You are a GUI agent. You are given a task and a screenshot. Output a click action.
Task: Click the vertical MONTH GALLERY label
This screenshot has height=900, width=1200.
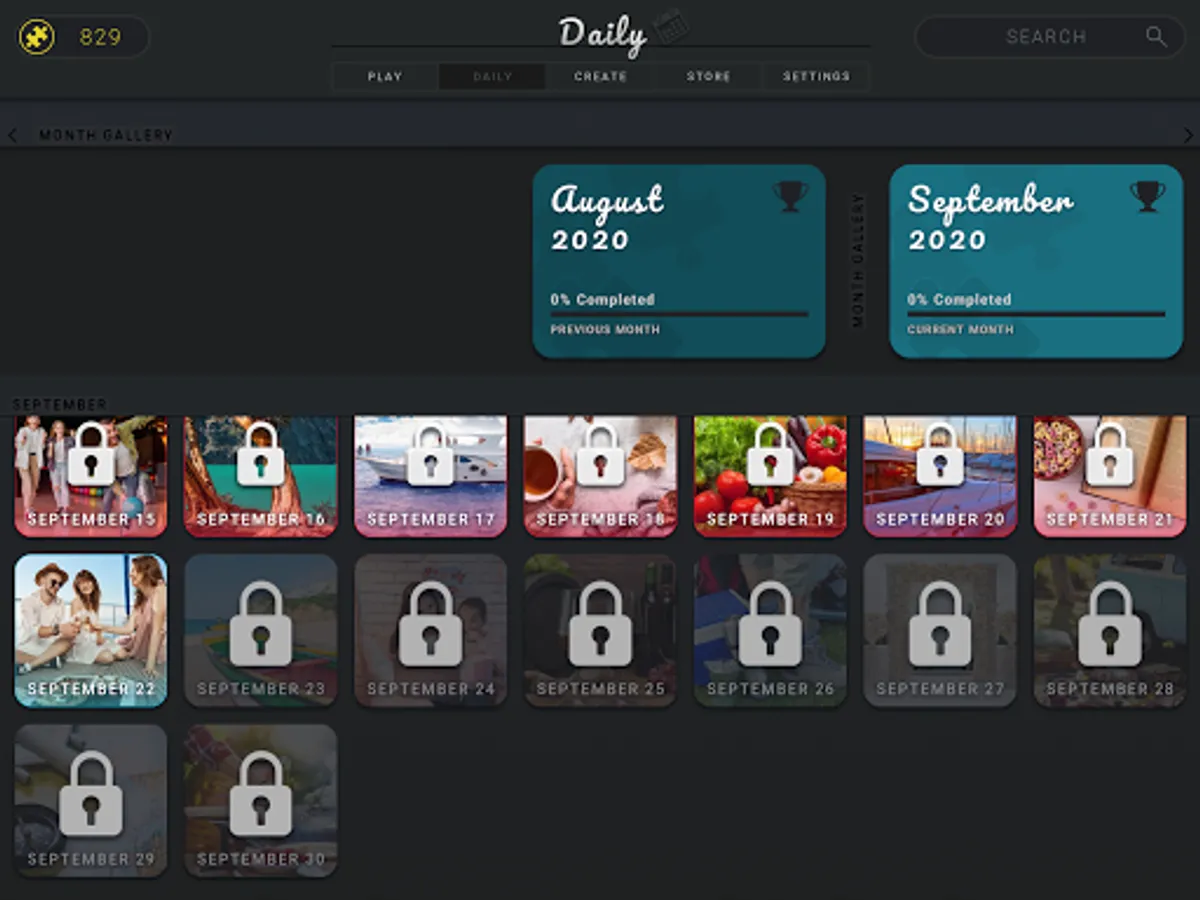click(858, 260)
